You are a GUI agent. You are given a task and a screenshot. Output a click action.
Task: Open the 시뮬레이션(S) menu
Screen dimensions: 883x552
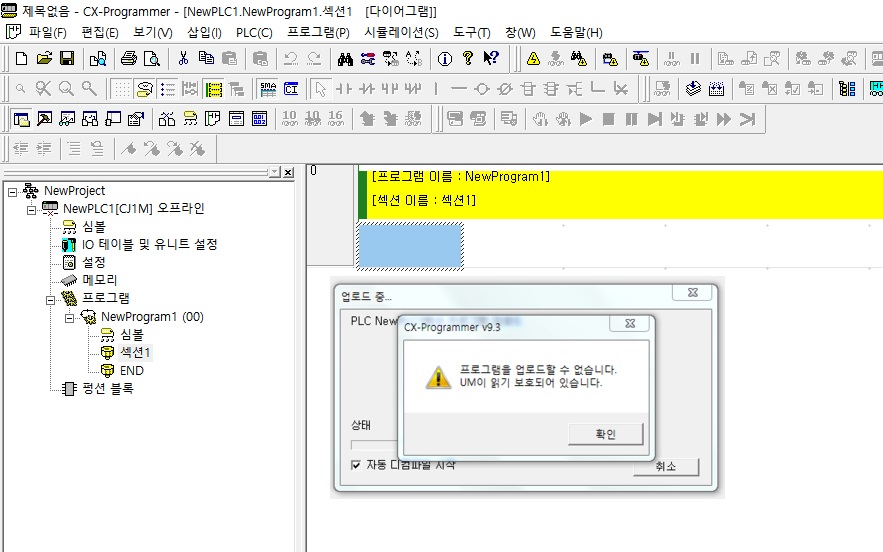click(x=401, y=33)
